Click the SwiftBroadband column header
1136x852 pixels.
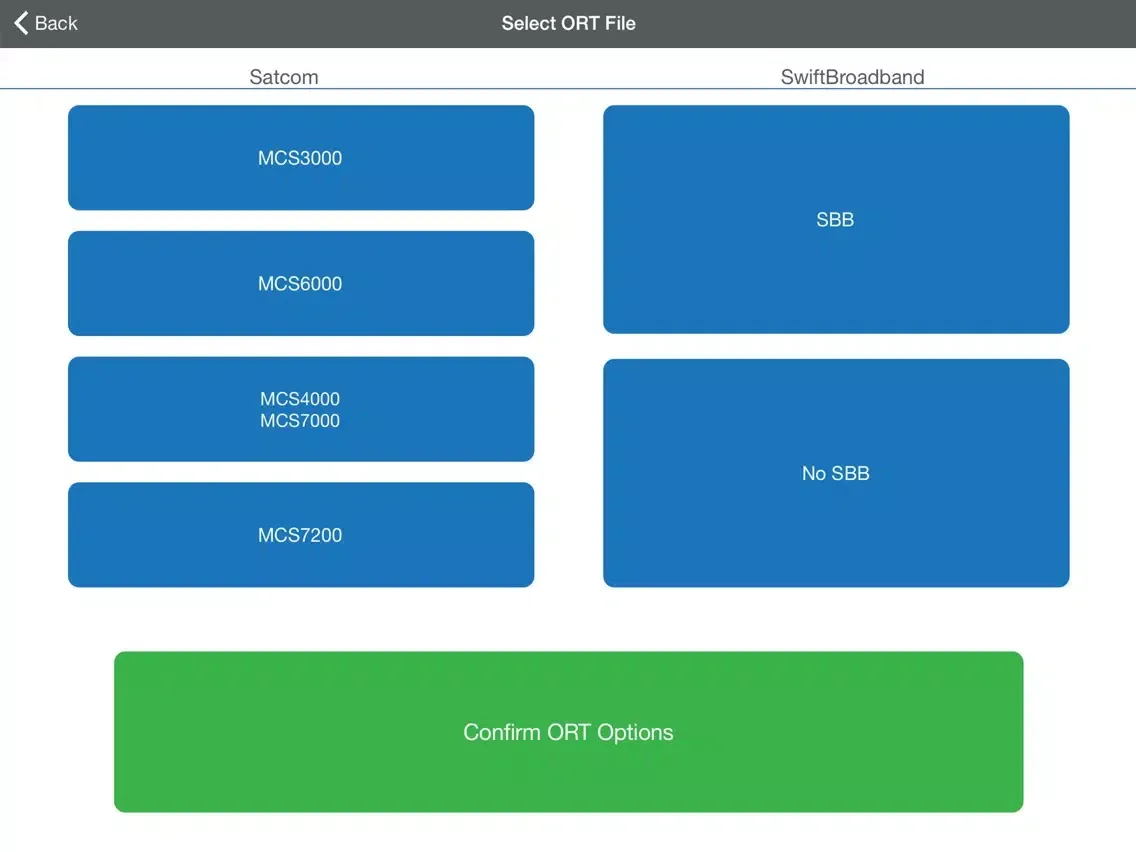(x=852, y=77)
